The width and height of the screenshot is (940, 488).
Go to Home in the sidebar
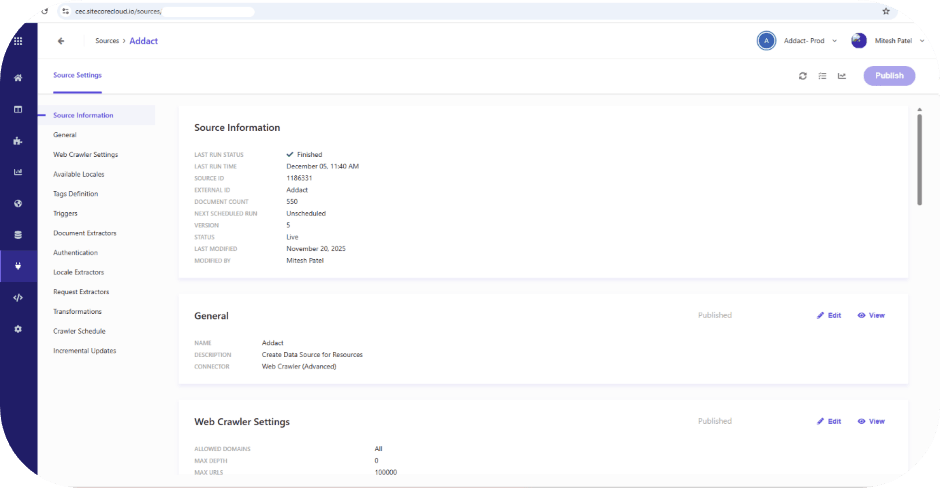tap(18, 77)
